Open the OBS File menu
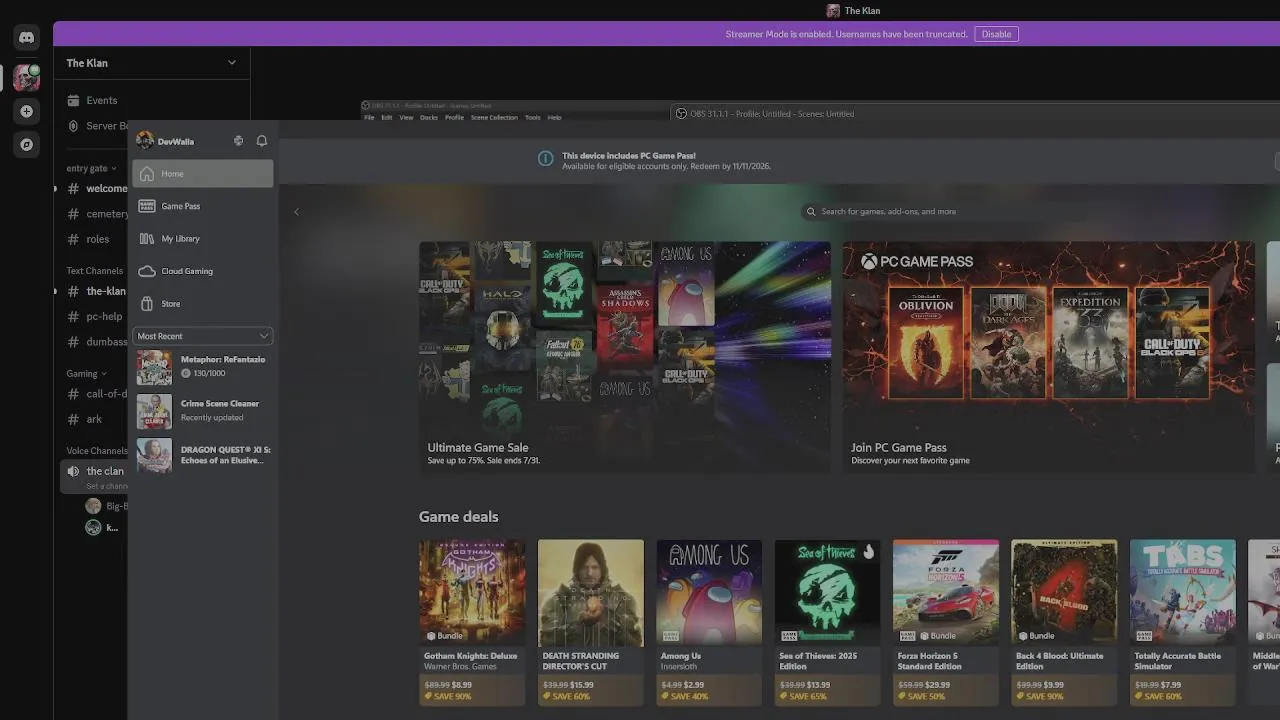Viewport: 1280px width, 720px height. [369, 117]
